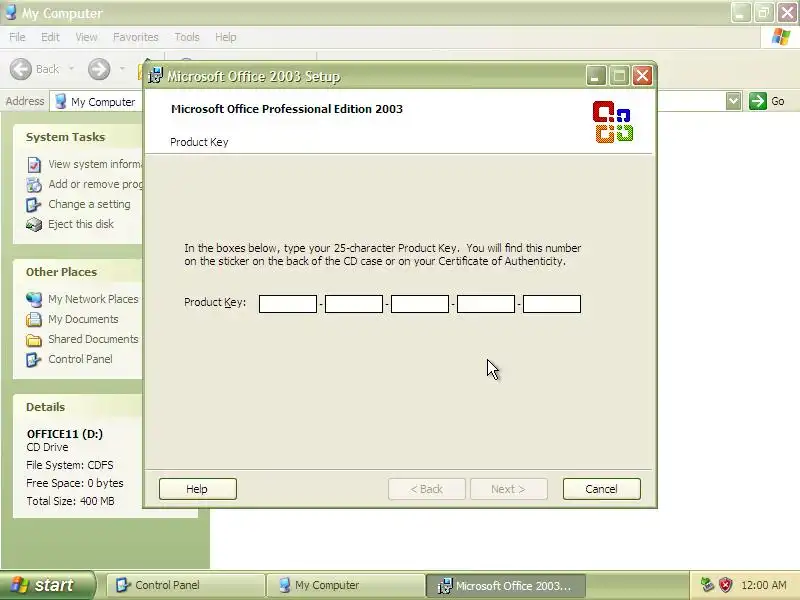Open Tools menu in My Computer
Screen dimensions: 800x600
tap(187, 37)
